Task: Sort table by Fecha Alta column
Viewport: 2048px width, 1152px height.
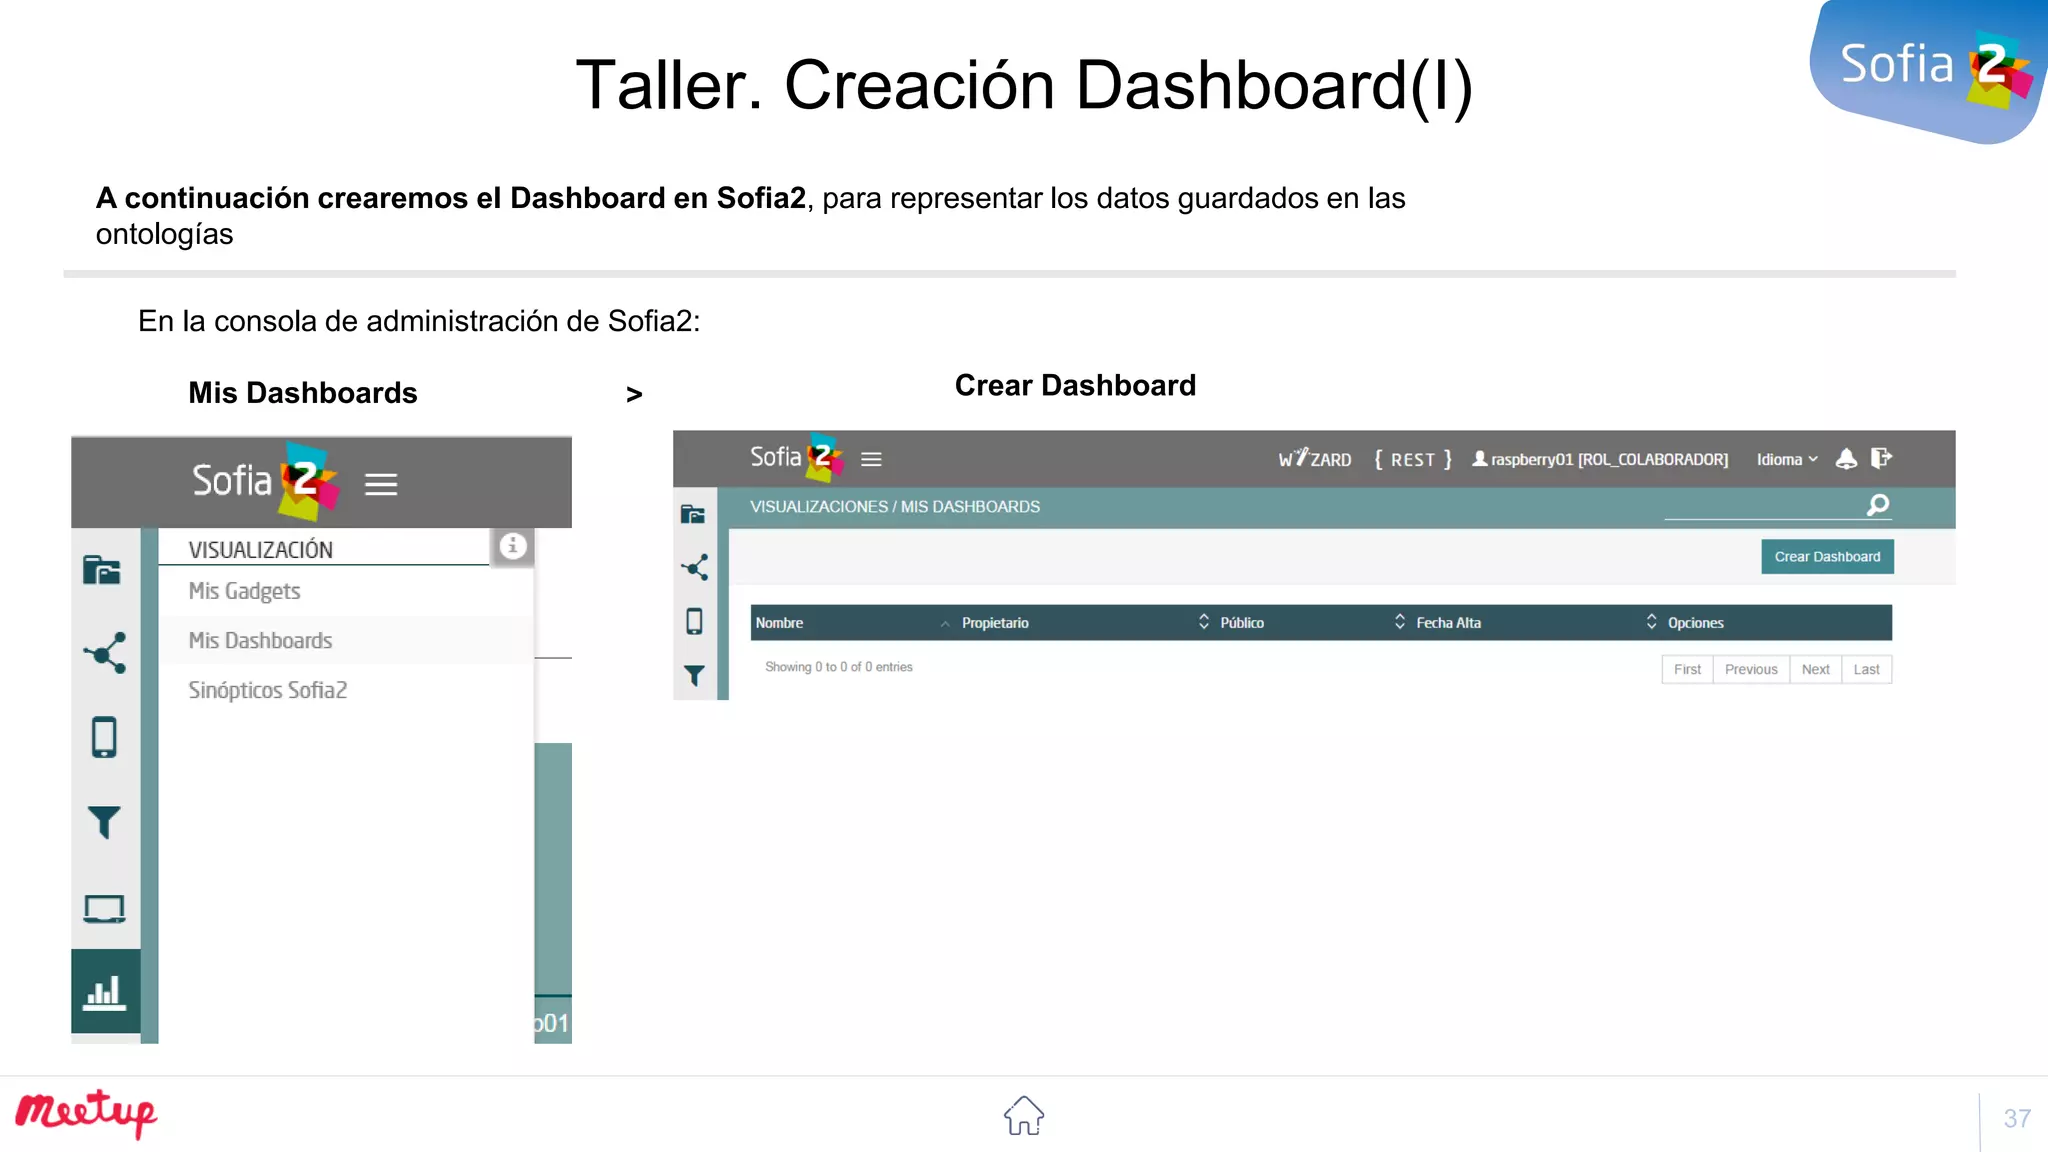Action: [1537, 623]
